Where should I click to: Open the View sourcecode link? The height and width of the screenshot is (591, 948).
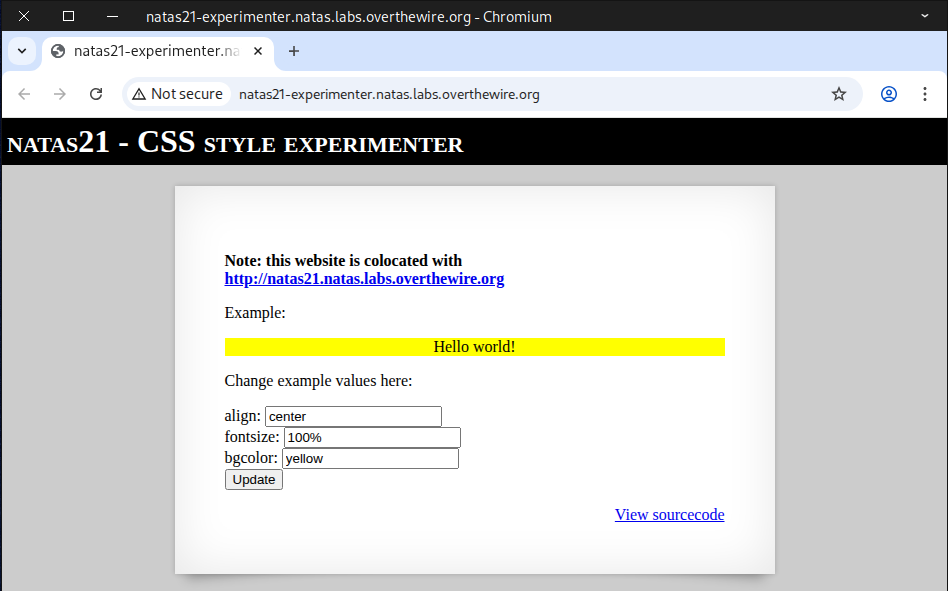tap(669, 515)
